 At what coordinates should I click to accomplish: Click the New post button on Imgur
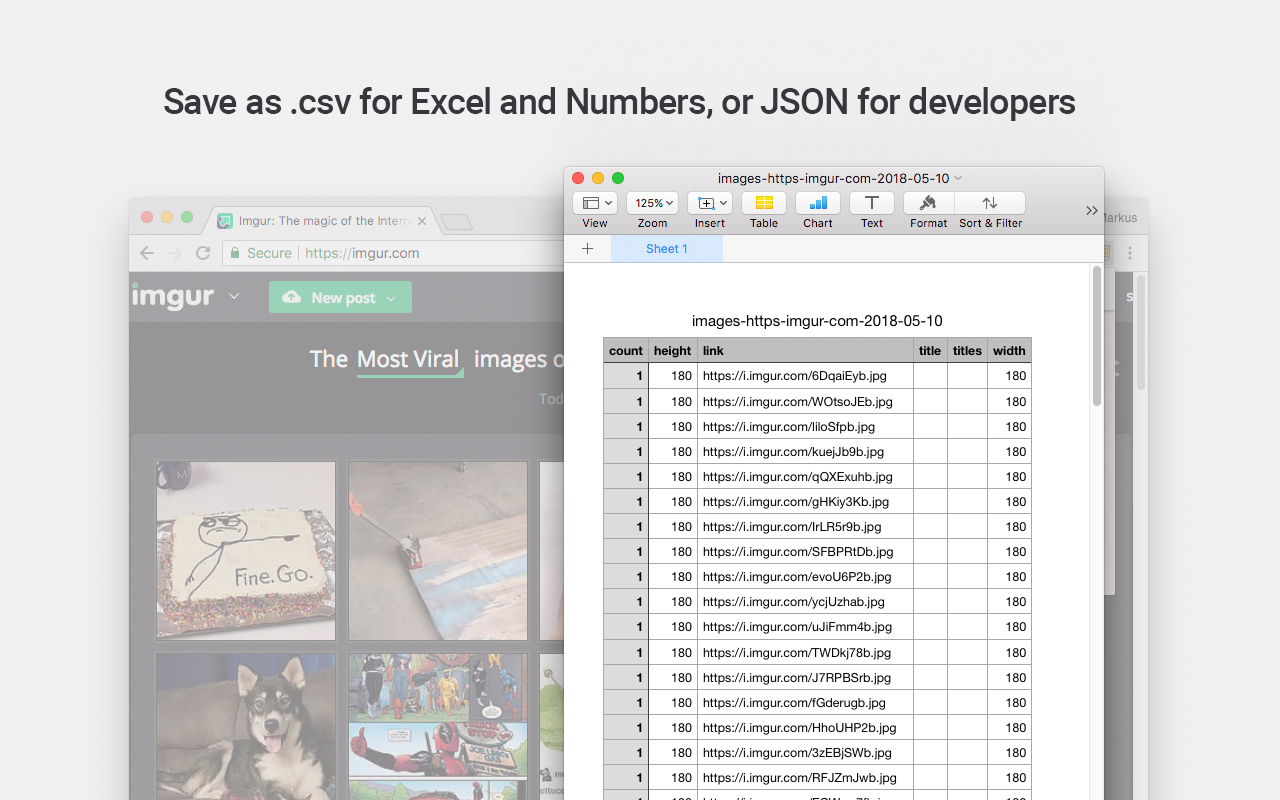[340, 297]
